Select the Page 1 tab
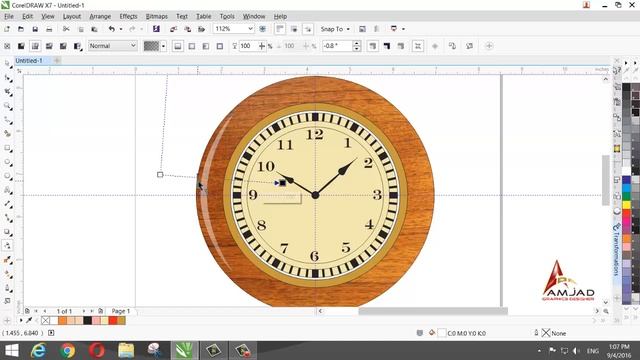Screen dimensions: 640x360 [x=120, y=311]
